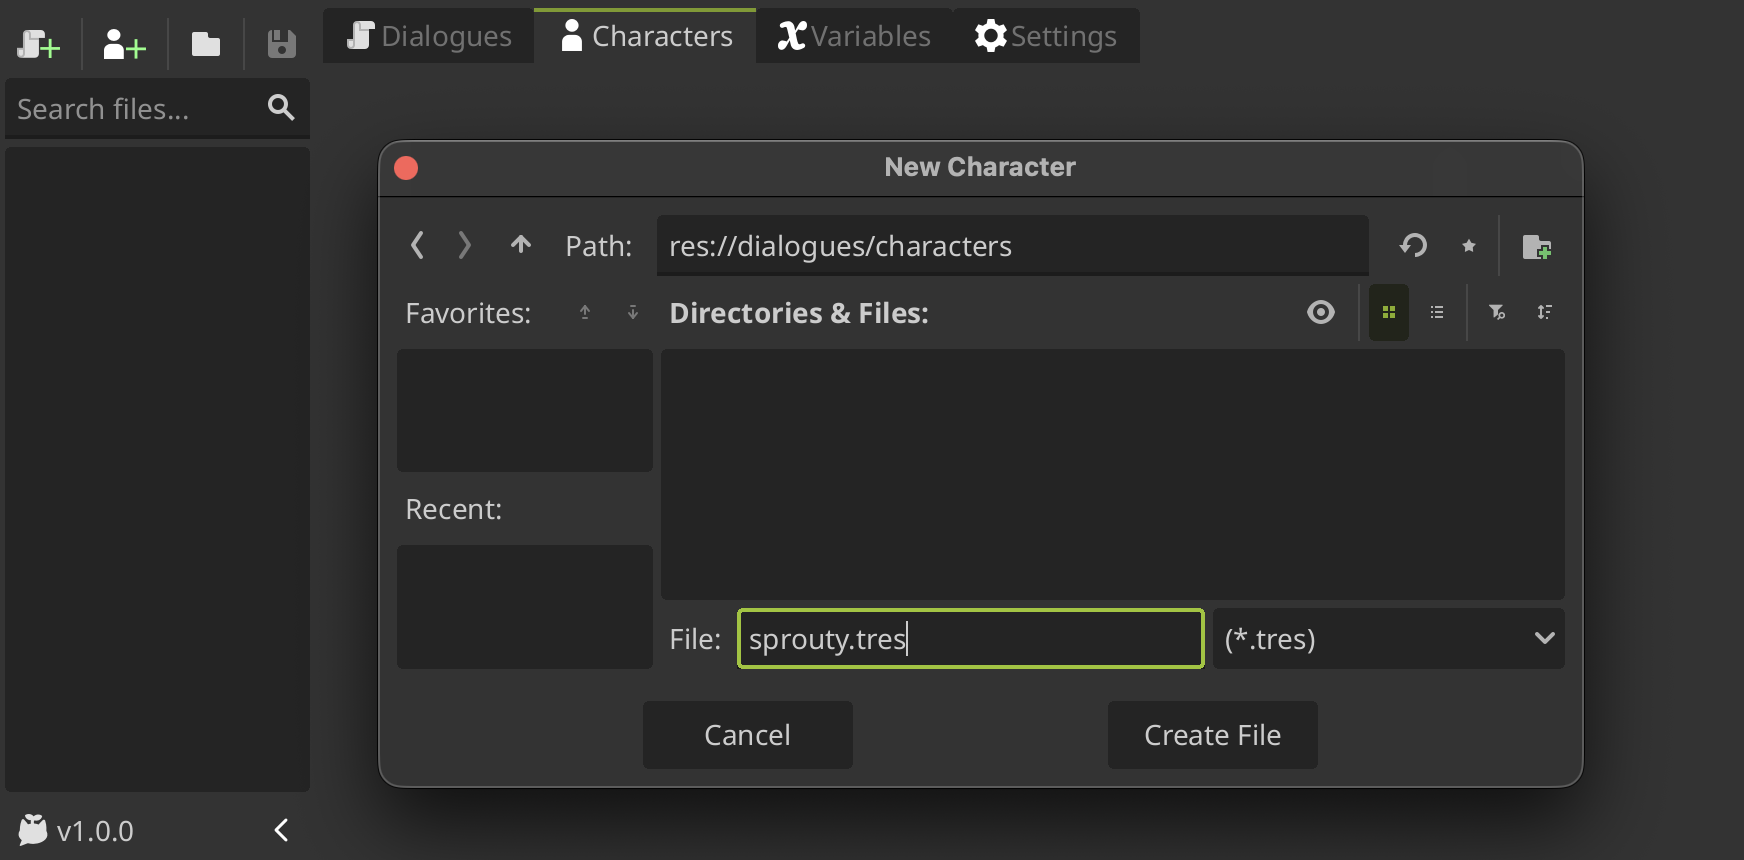Click the File name field with sprouty.tres

971,639
